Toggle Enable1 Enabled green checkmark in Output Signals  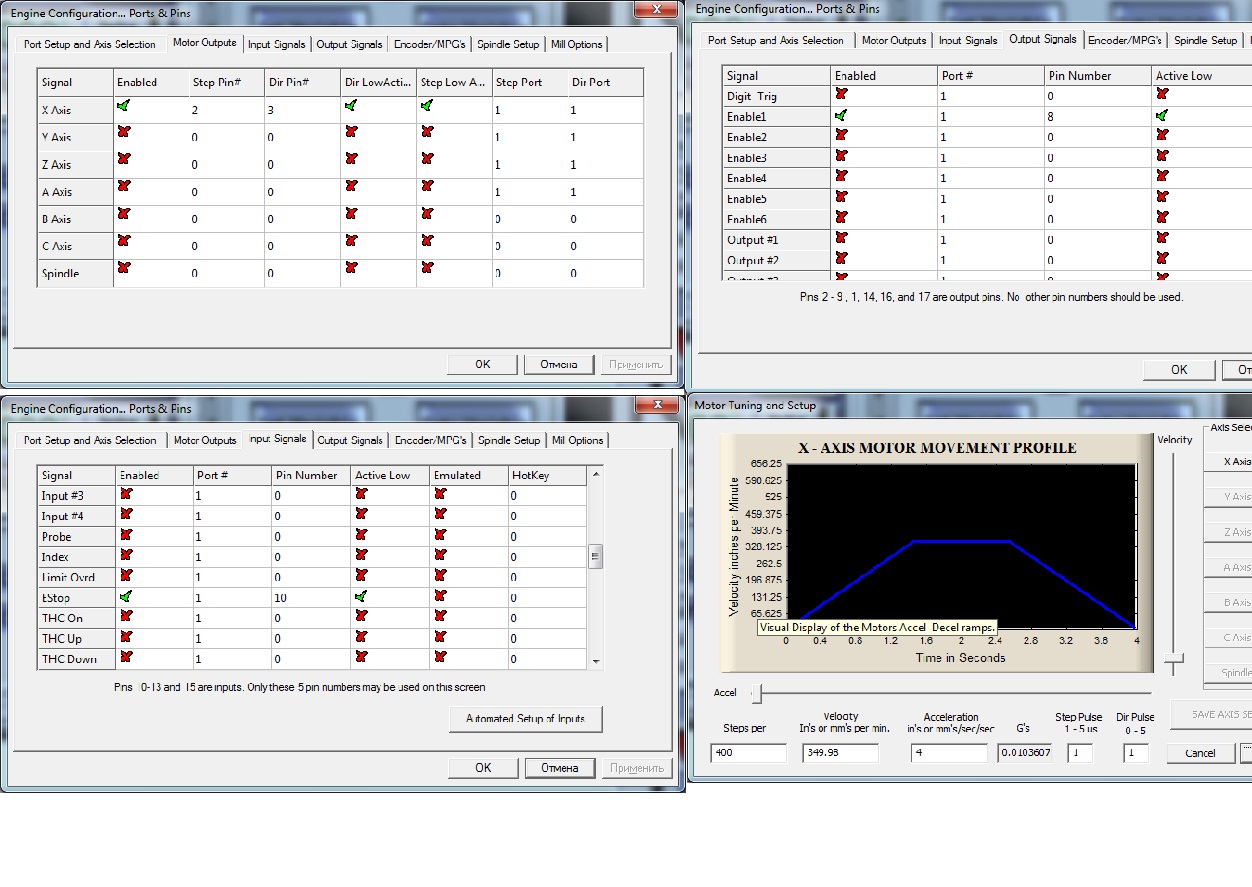point(841,115)
